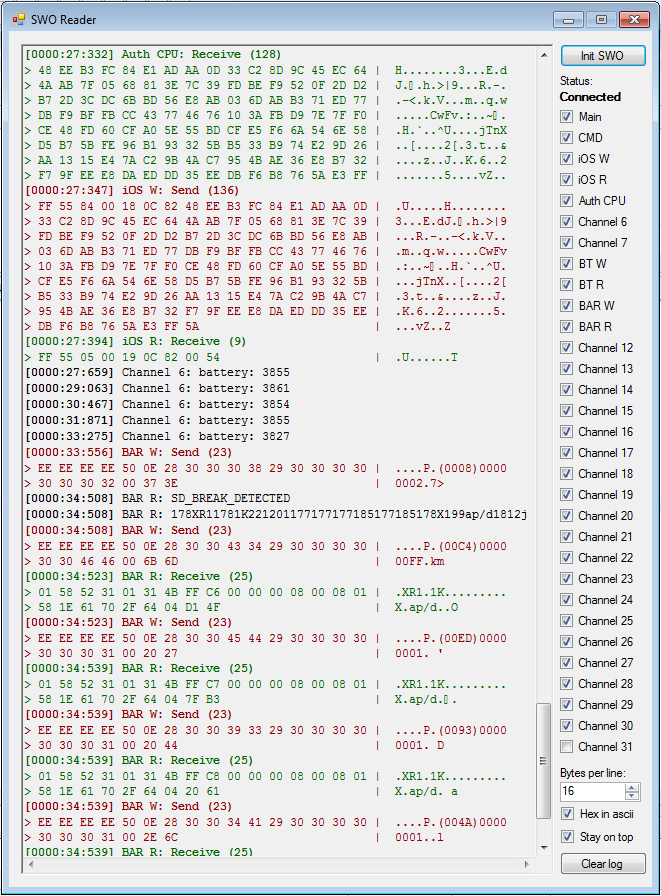Close the SWO Reader window
Screen dimensions: 661x896
634,20
